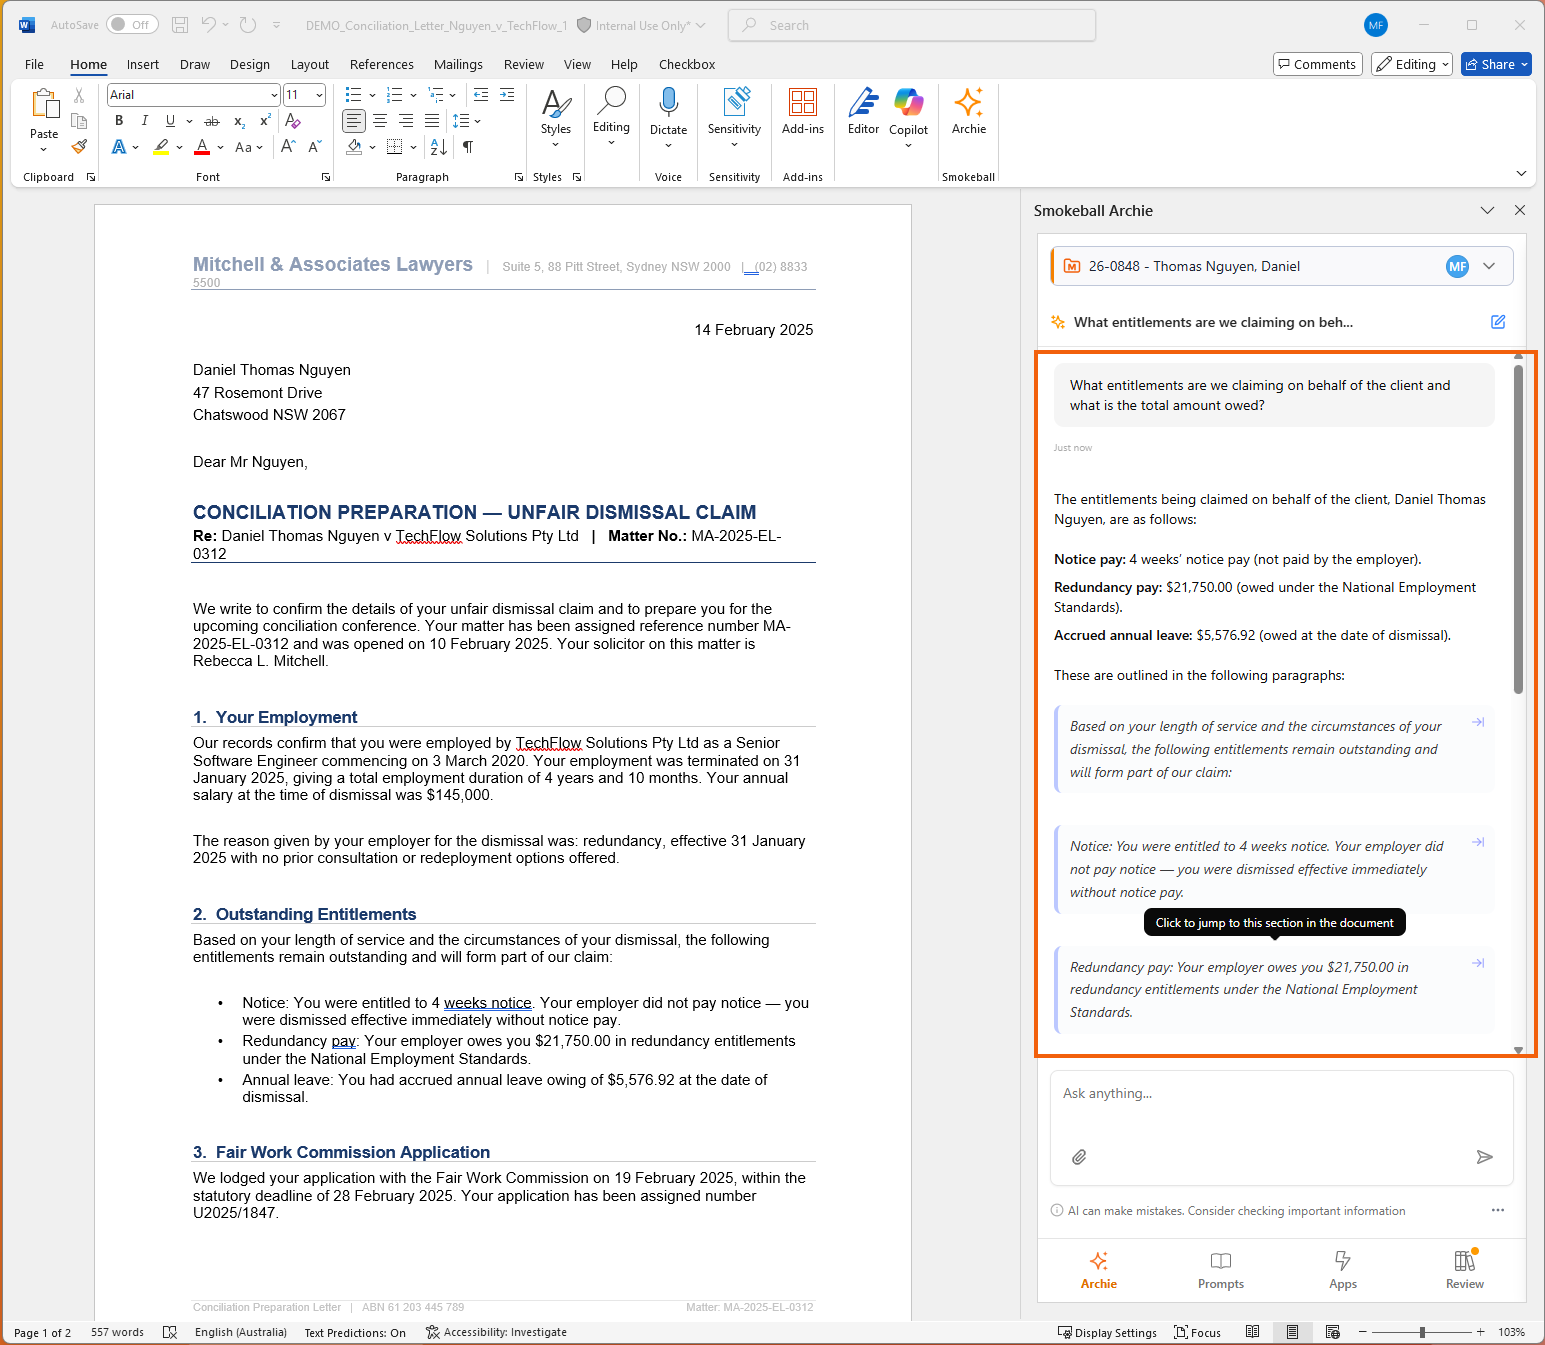This screenshot has width=1545, height=1345.
Task: Start a new Archie chat
Action: 1498,322
